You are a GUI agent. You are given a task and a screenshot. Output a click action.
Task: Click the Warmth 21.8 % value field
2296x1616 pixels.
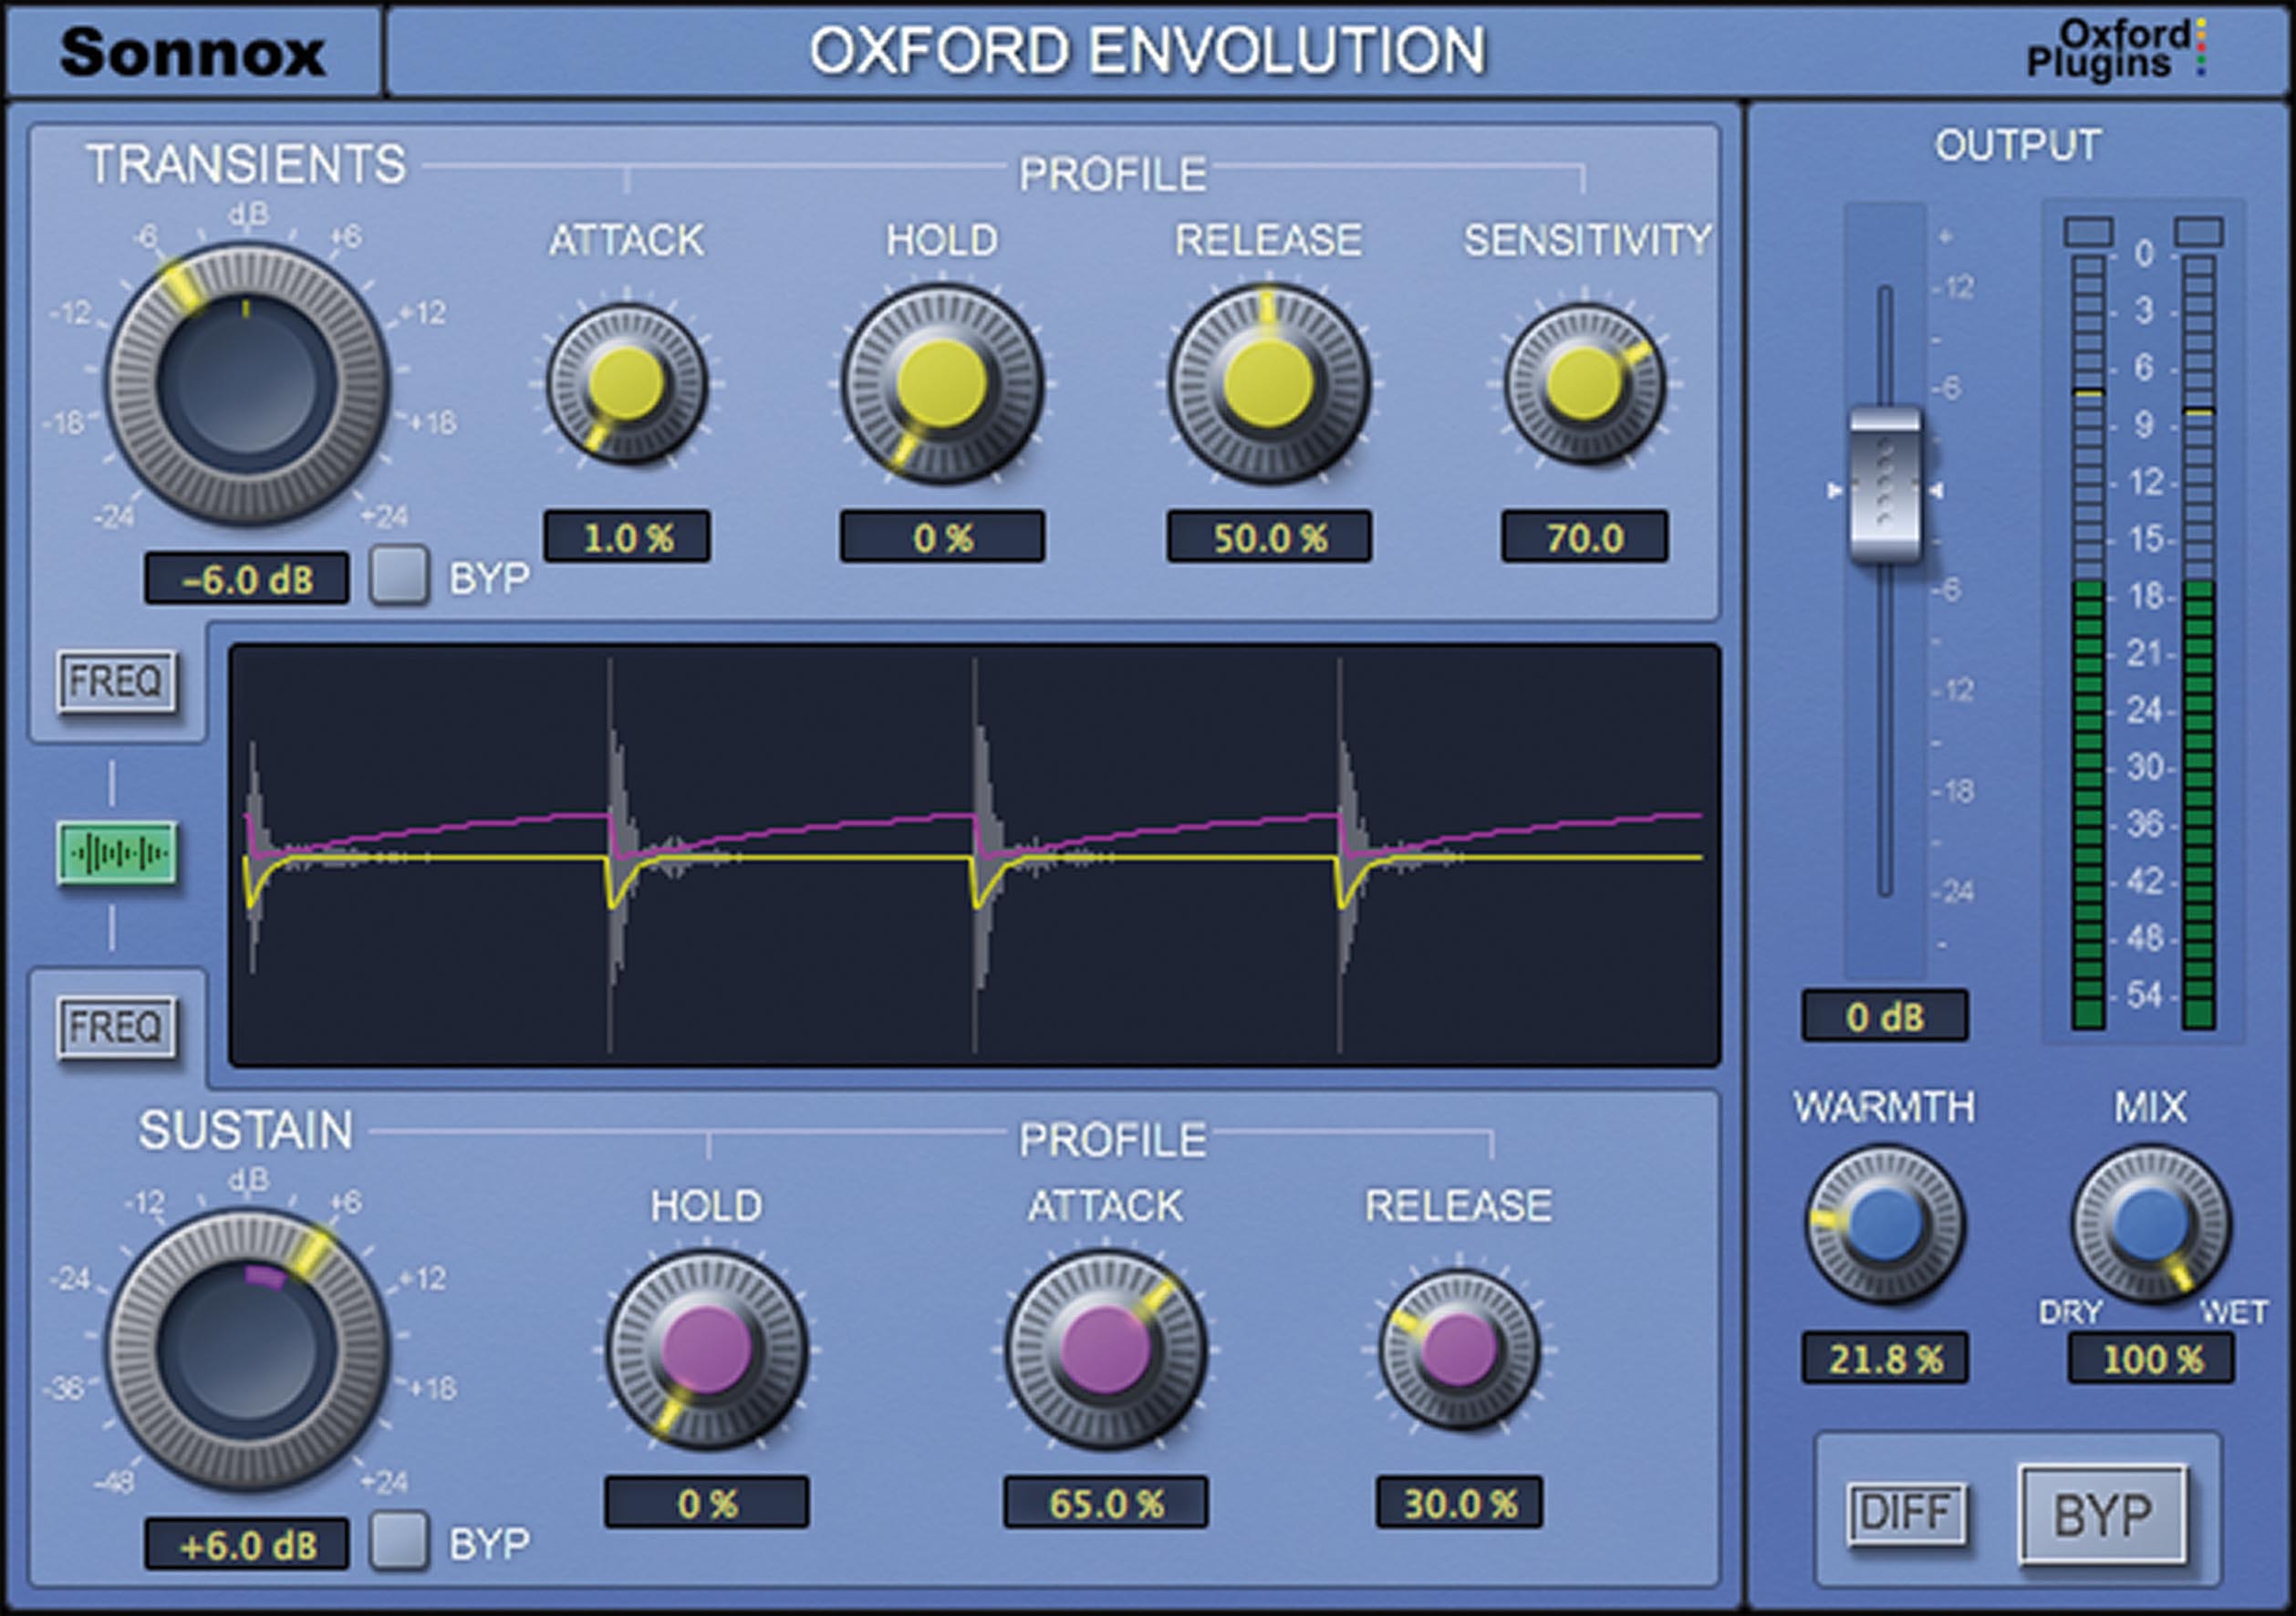1885,1358
